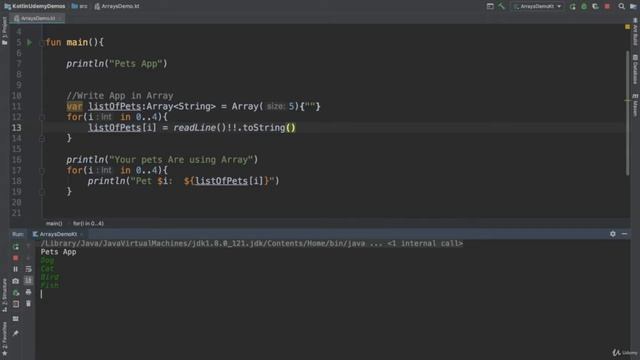
Task: Click the red stop button in toolbar
Action: click(607, 6)
